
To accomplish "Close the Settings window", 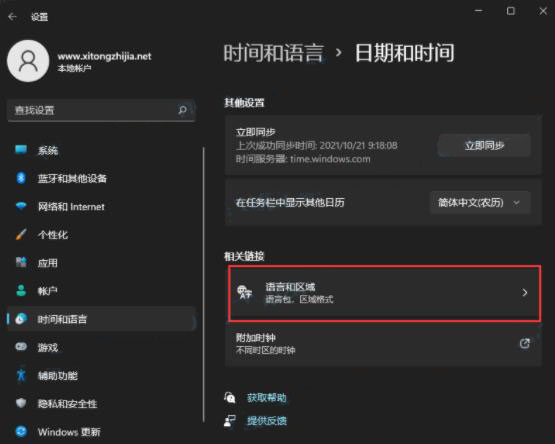I will point(543,11).
